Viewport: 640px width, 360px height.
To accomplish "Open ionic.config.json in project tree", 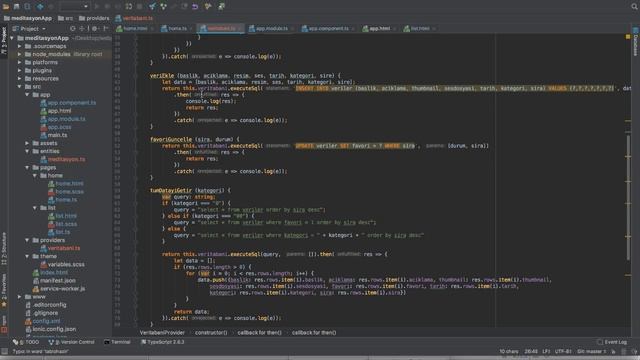I will (50, 329).
